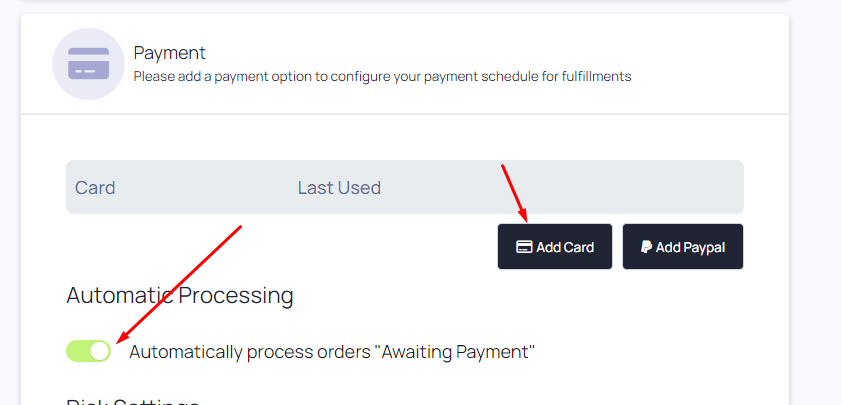Click the red arrow pointing at Add Card

(x=515, y=193)
